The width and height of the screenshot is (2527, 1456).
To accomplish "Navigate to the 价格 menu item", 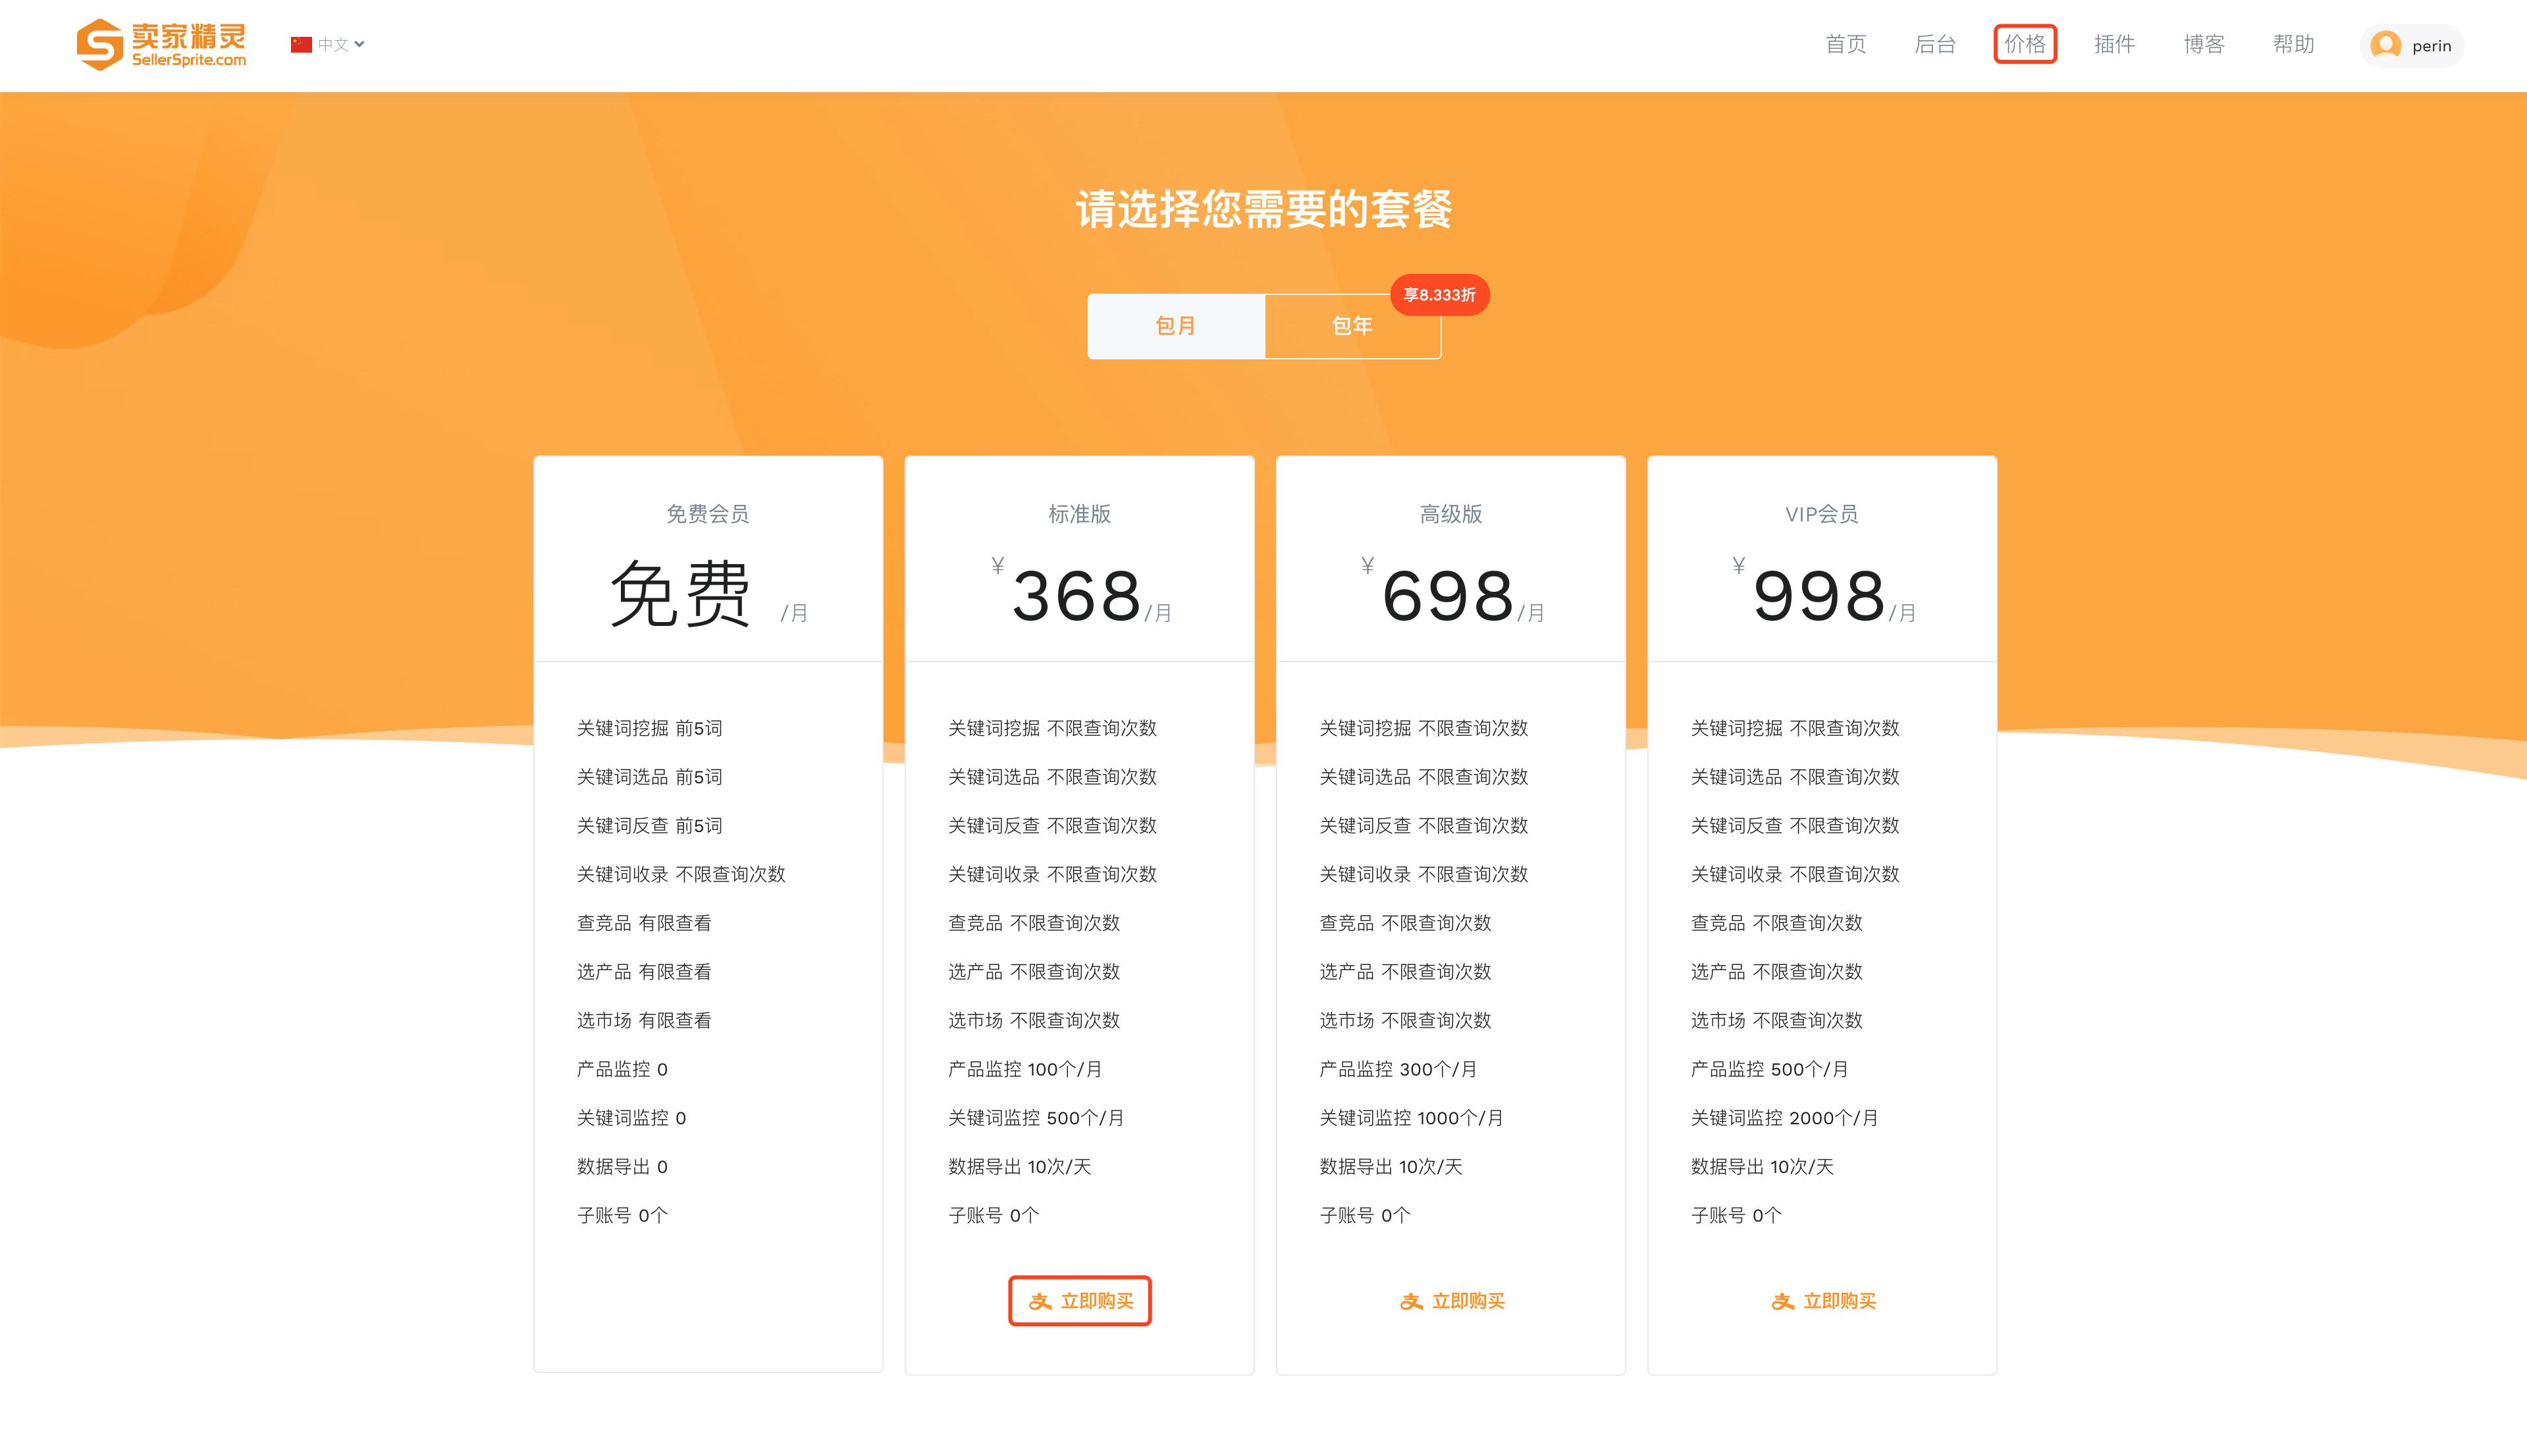I will (x=2025, y=44).
